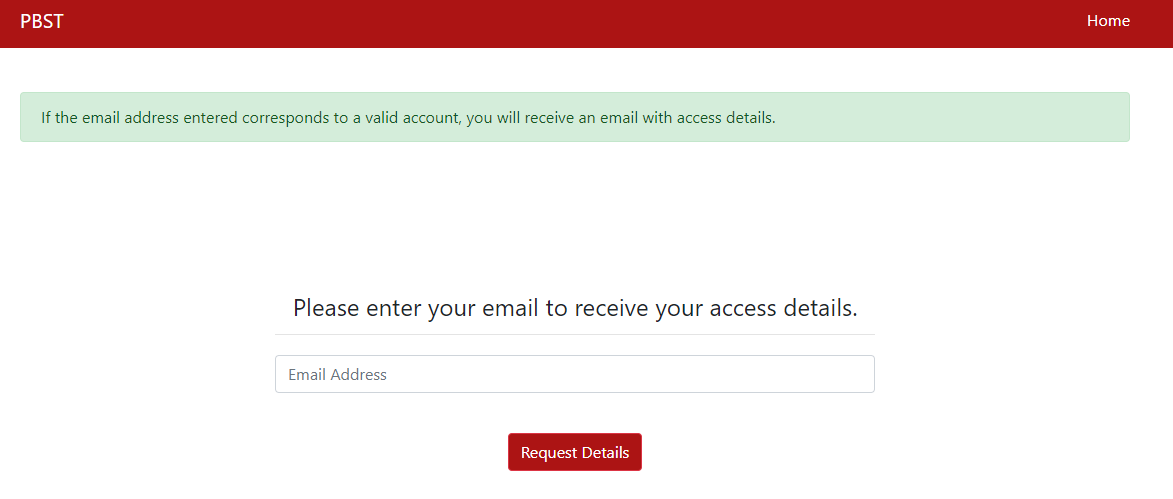Screen dimensions: 1173x499
Task: Submit form using red Request Details button
Action: click(574, 452)
